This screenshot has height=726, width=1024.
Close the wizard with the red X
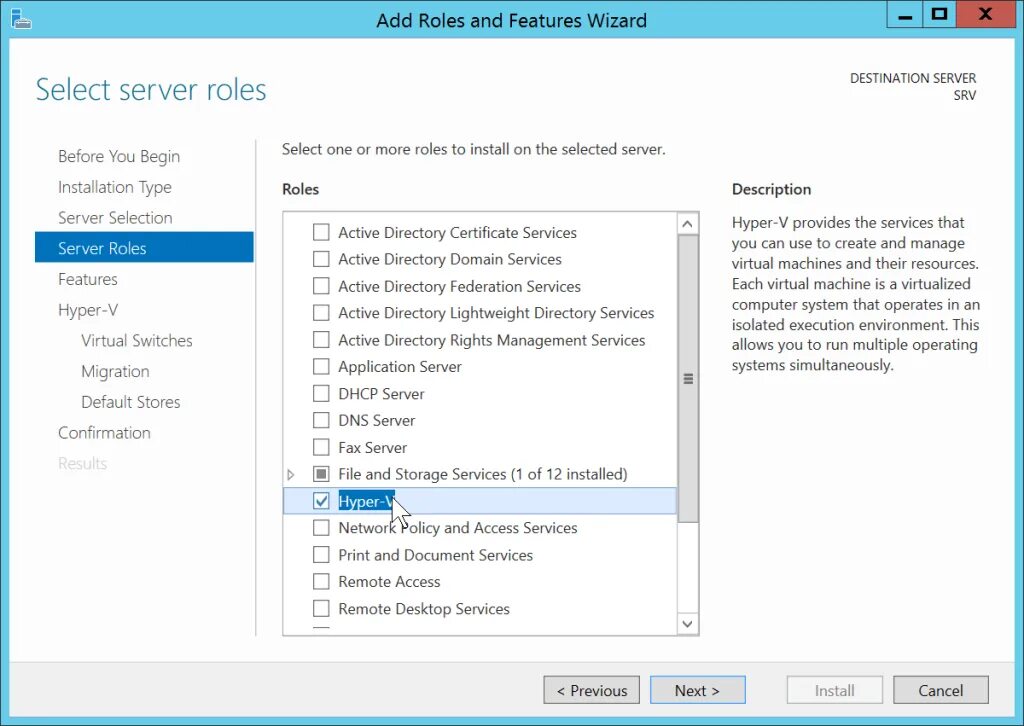tap(985, 14)
